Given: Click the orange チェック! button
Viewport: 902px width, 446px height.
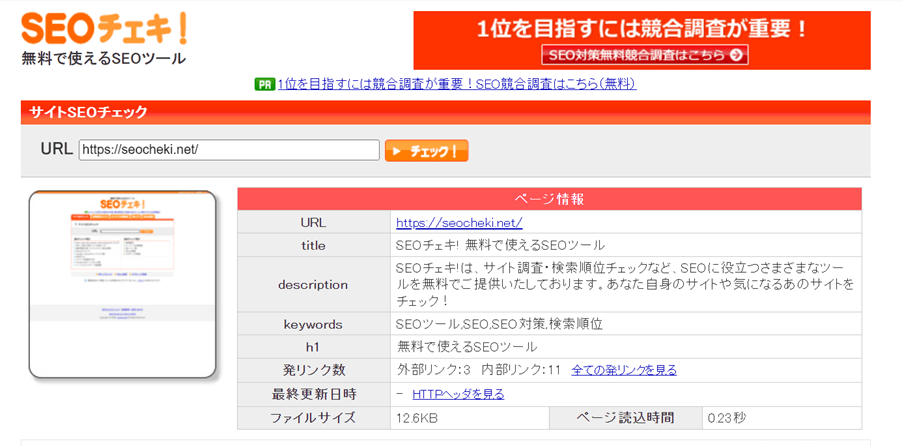Looking at the screenshot, I should (426, 151).
